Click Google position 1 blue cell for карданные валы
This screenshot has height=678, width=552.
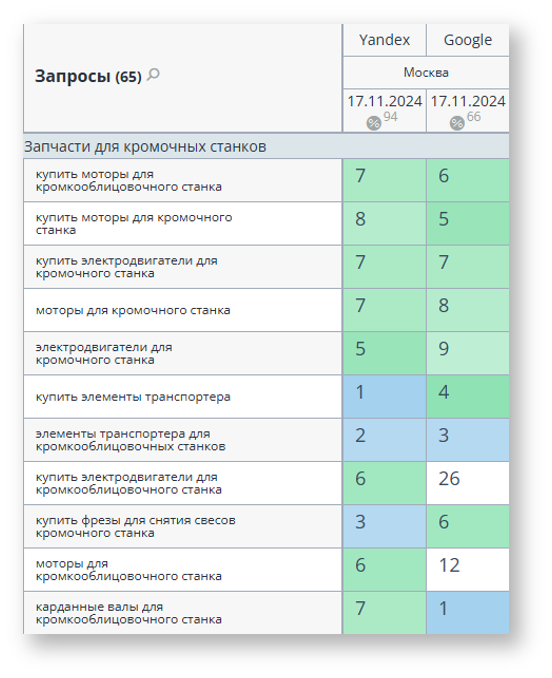[x=468, y=613]
